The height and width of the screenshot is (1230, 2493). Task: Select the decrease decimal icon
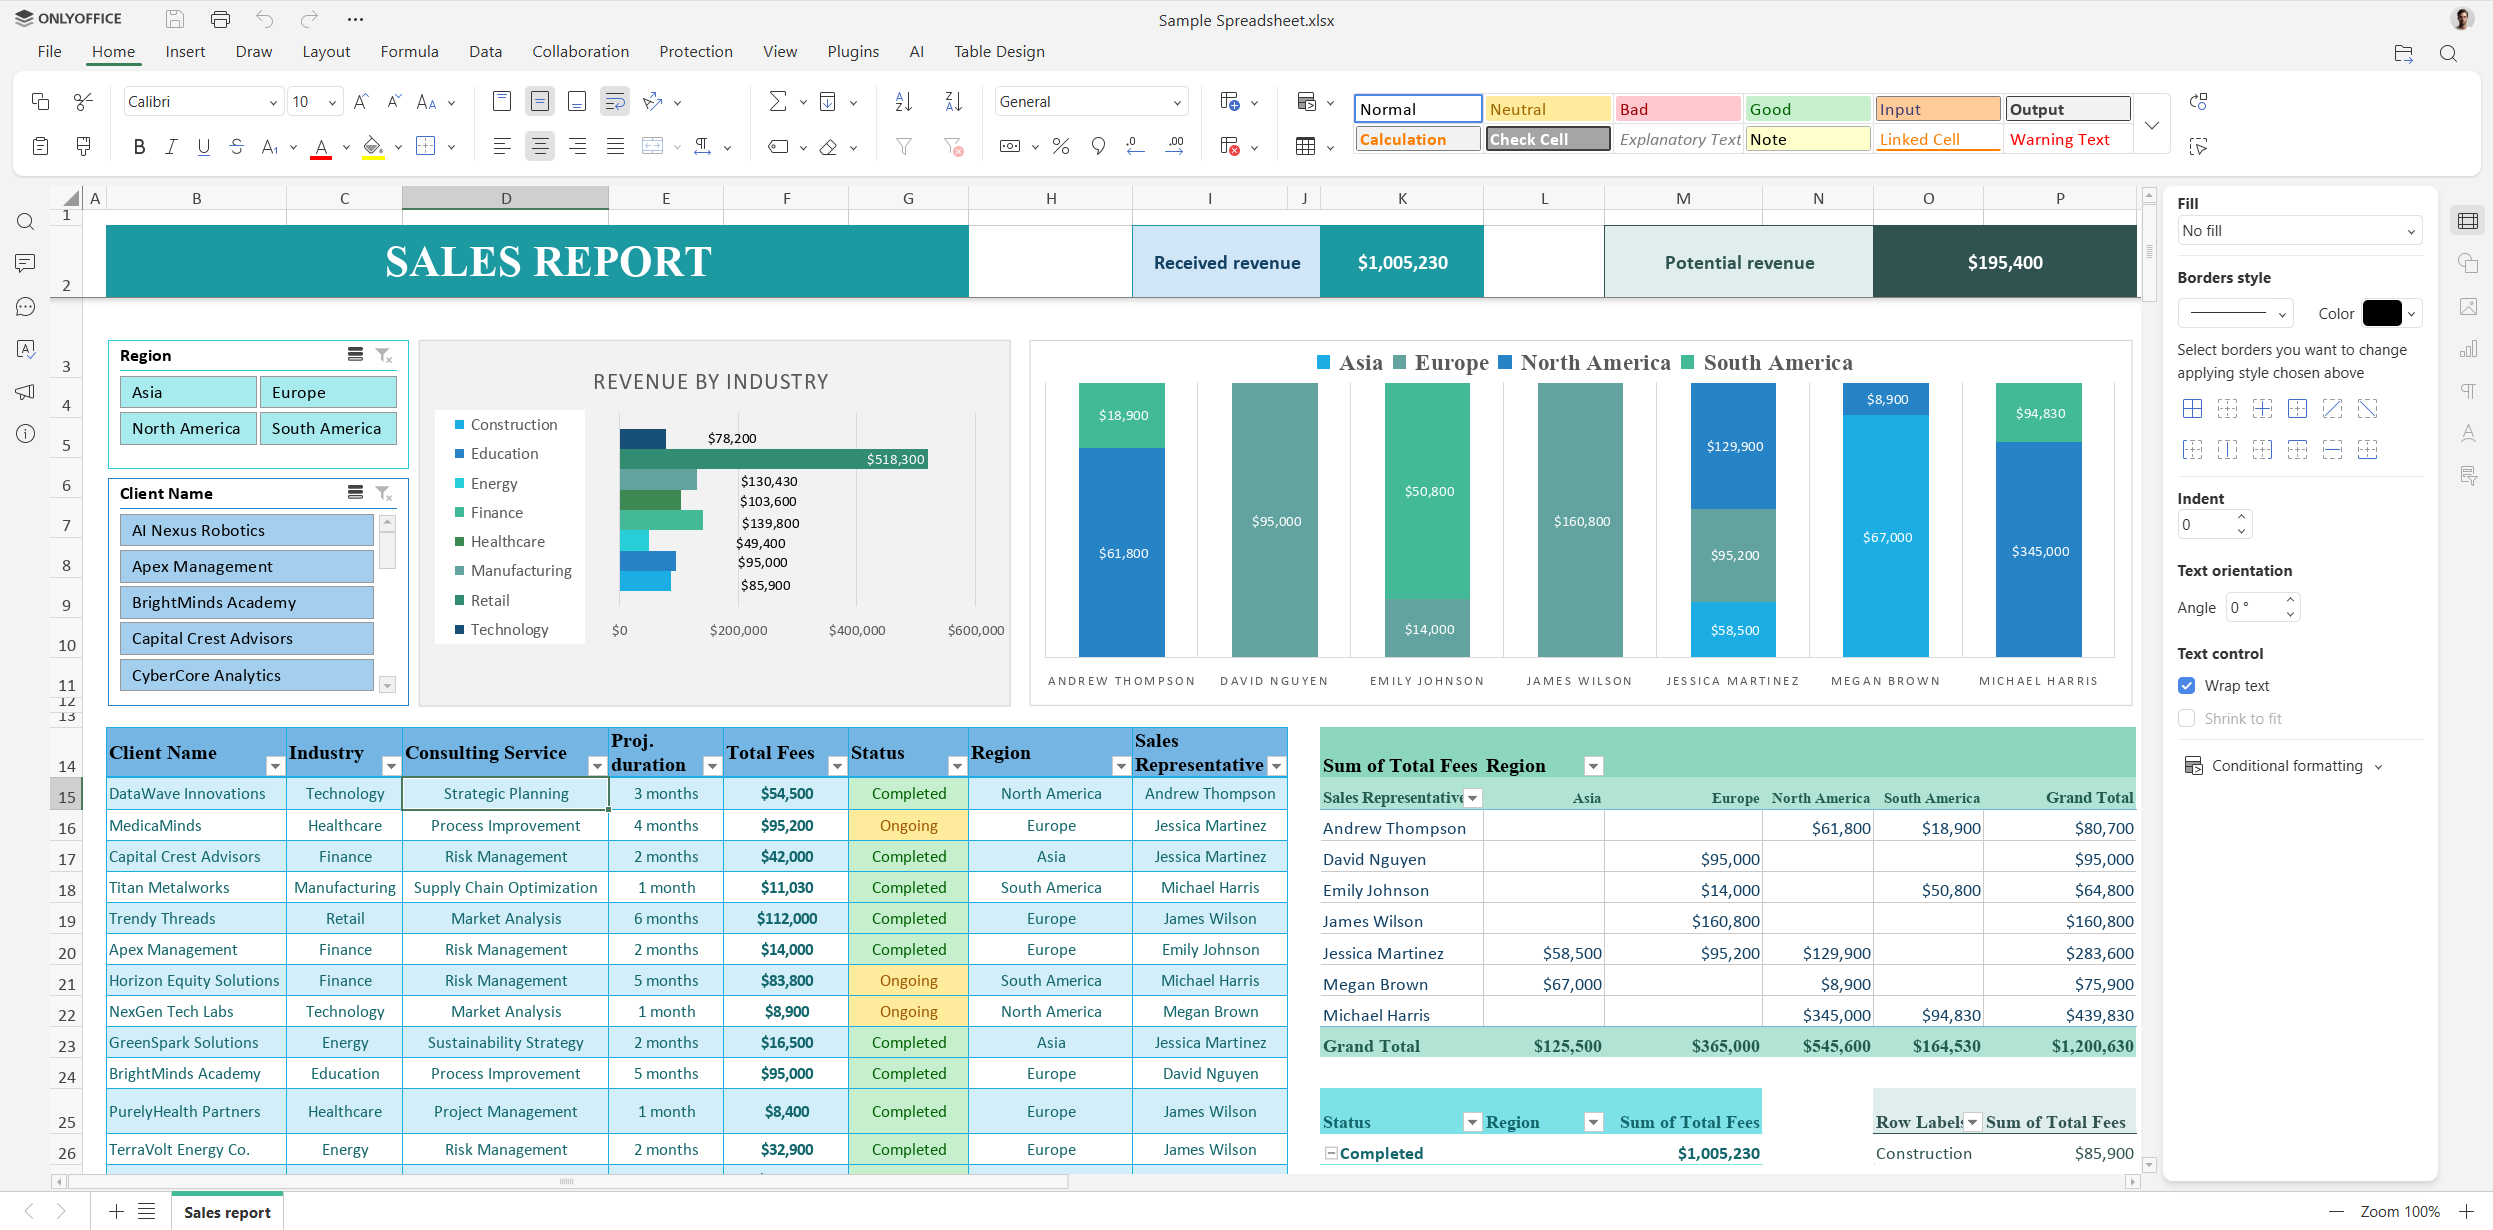1135,146
